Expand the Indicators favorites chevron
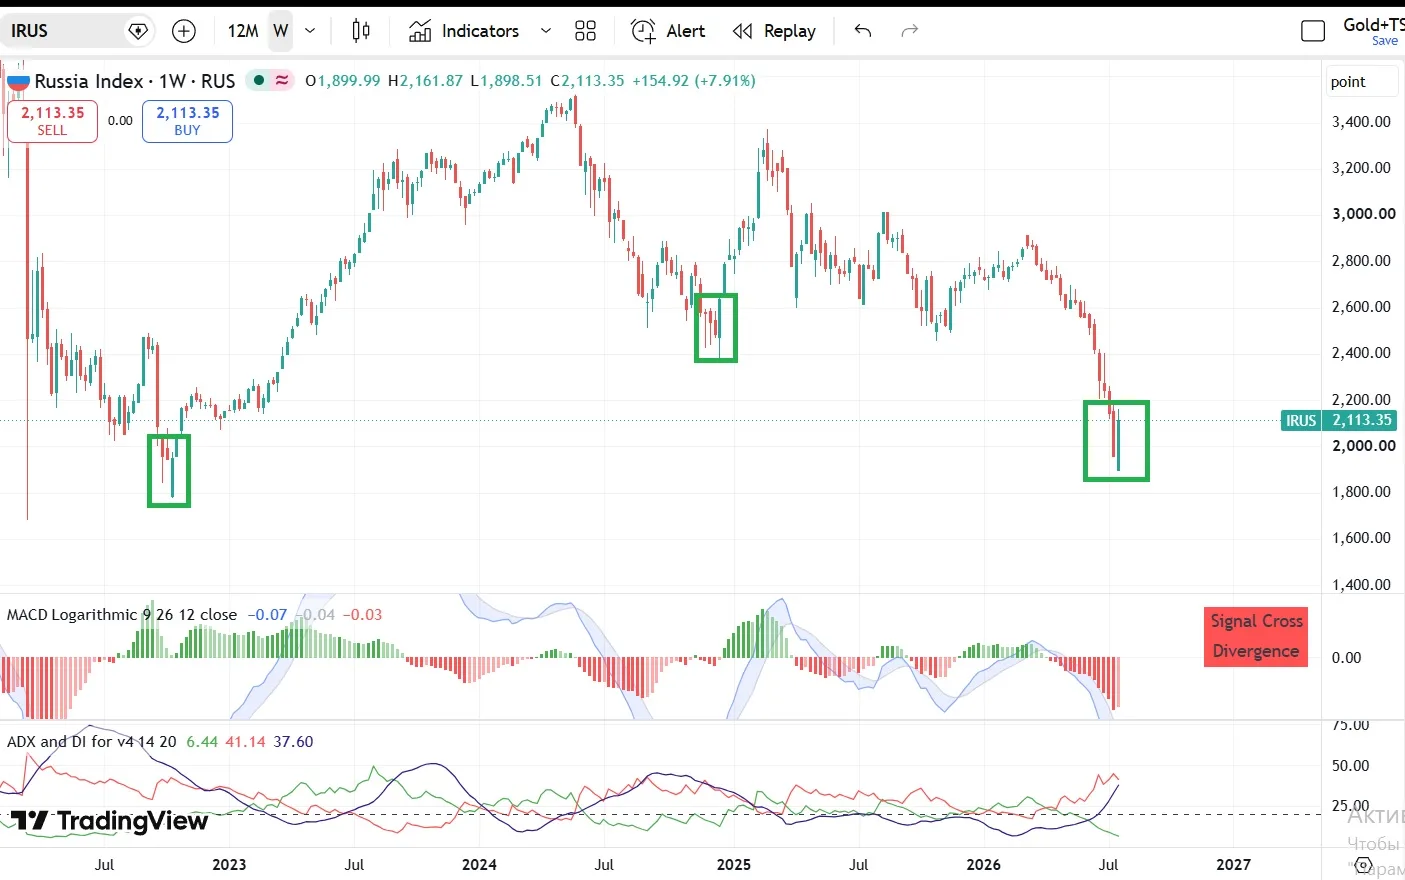Viewport: 1405px width, 880px height. [x=546, y=31]
